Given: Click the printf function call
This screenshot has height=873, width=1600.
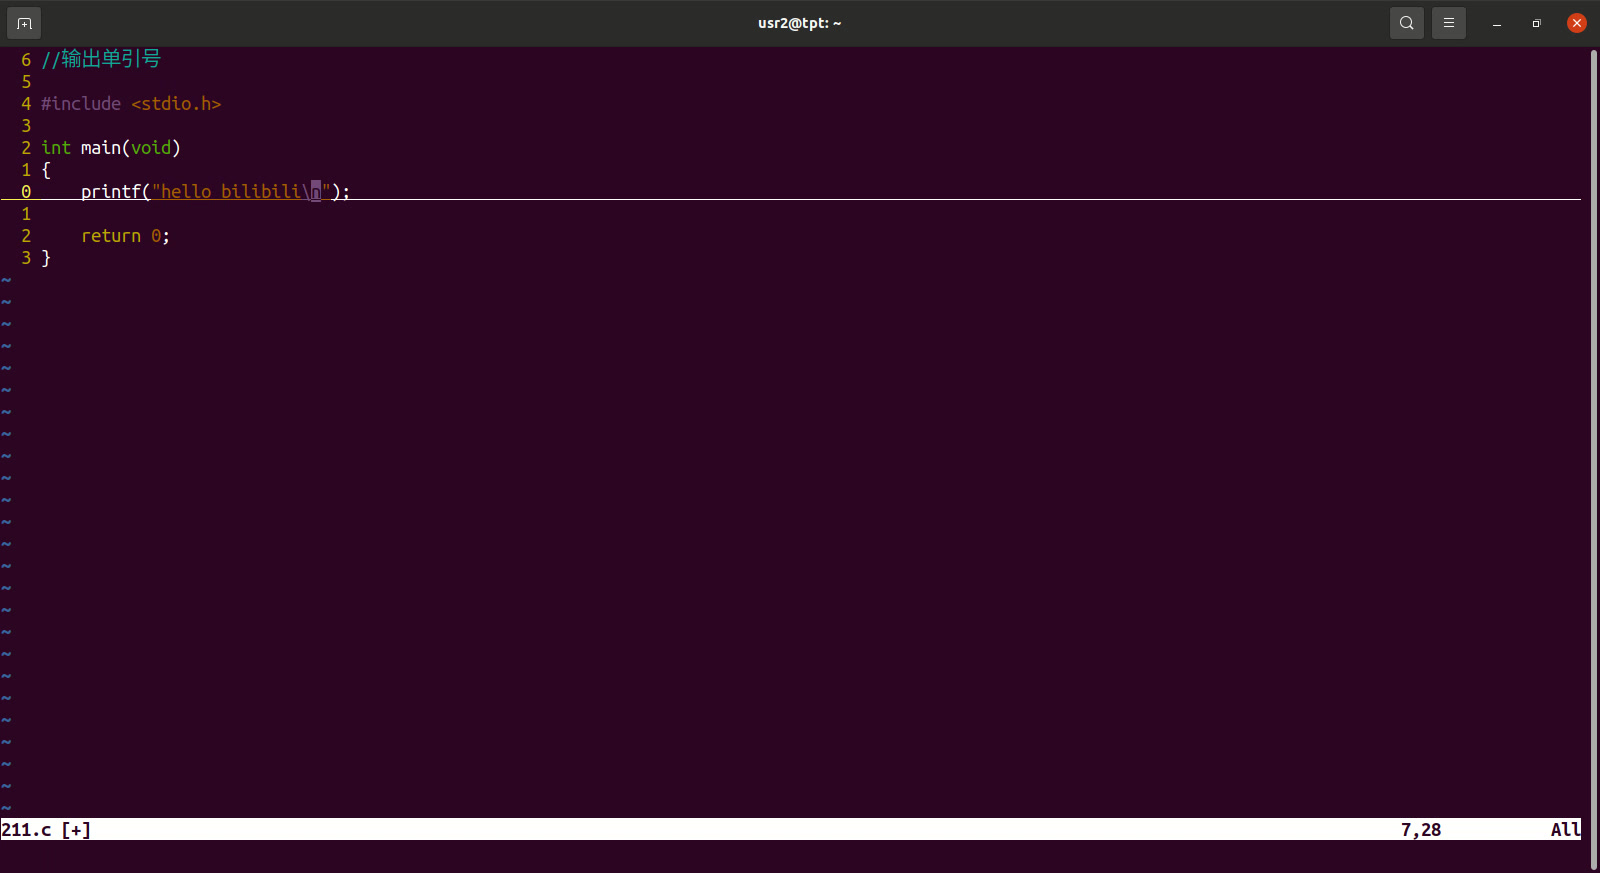Looking at the screenshot, I should [111, 191].
